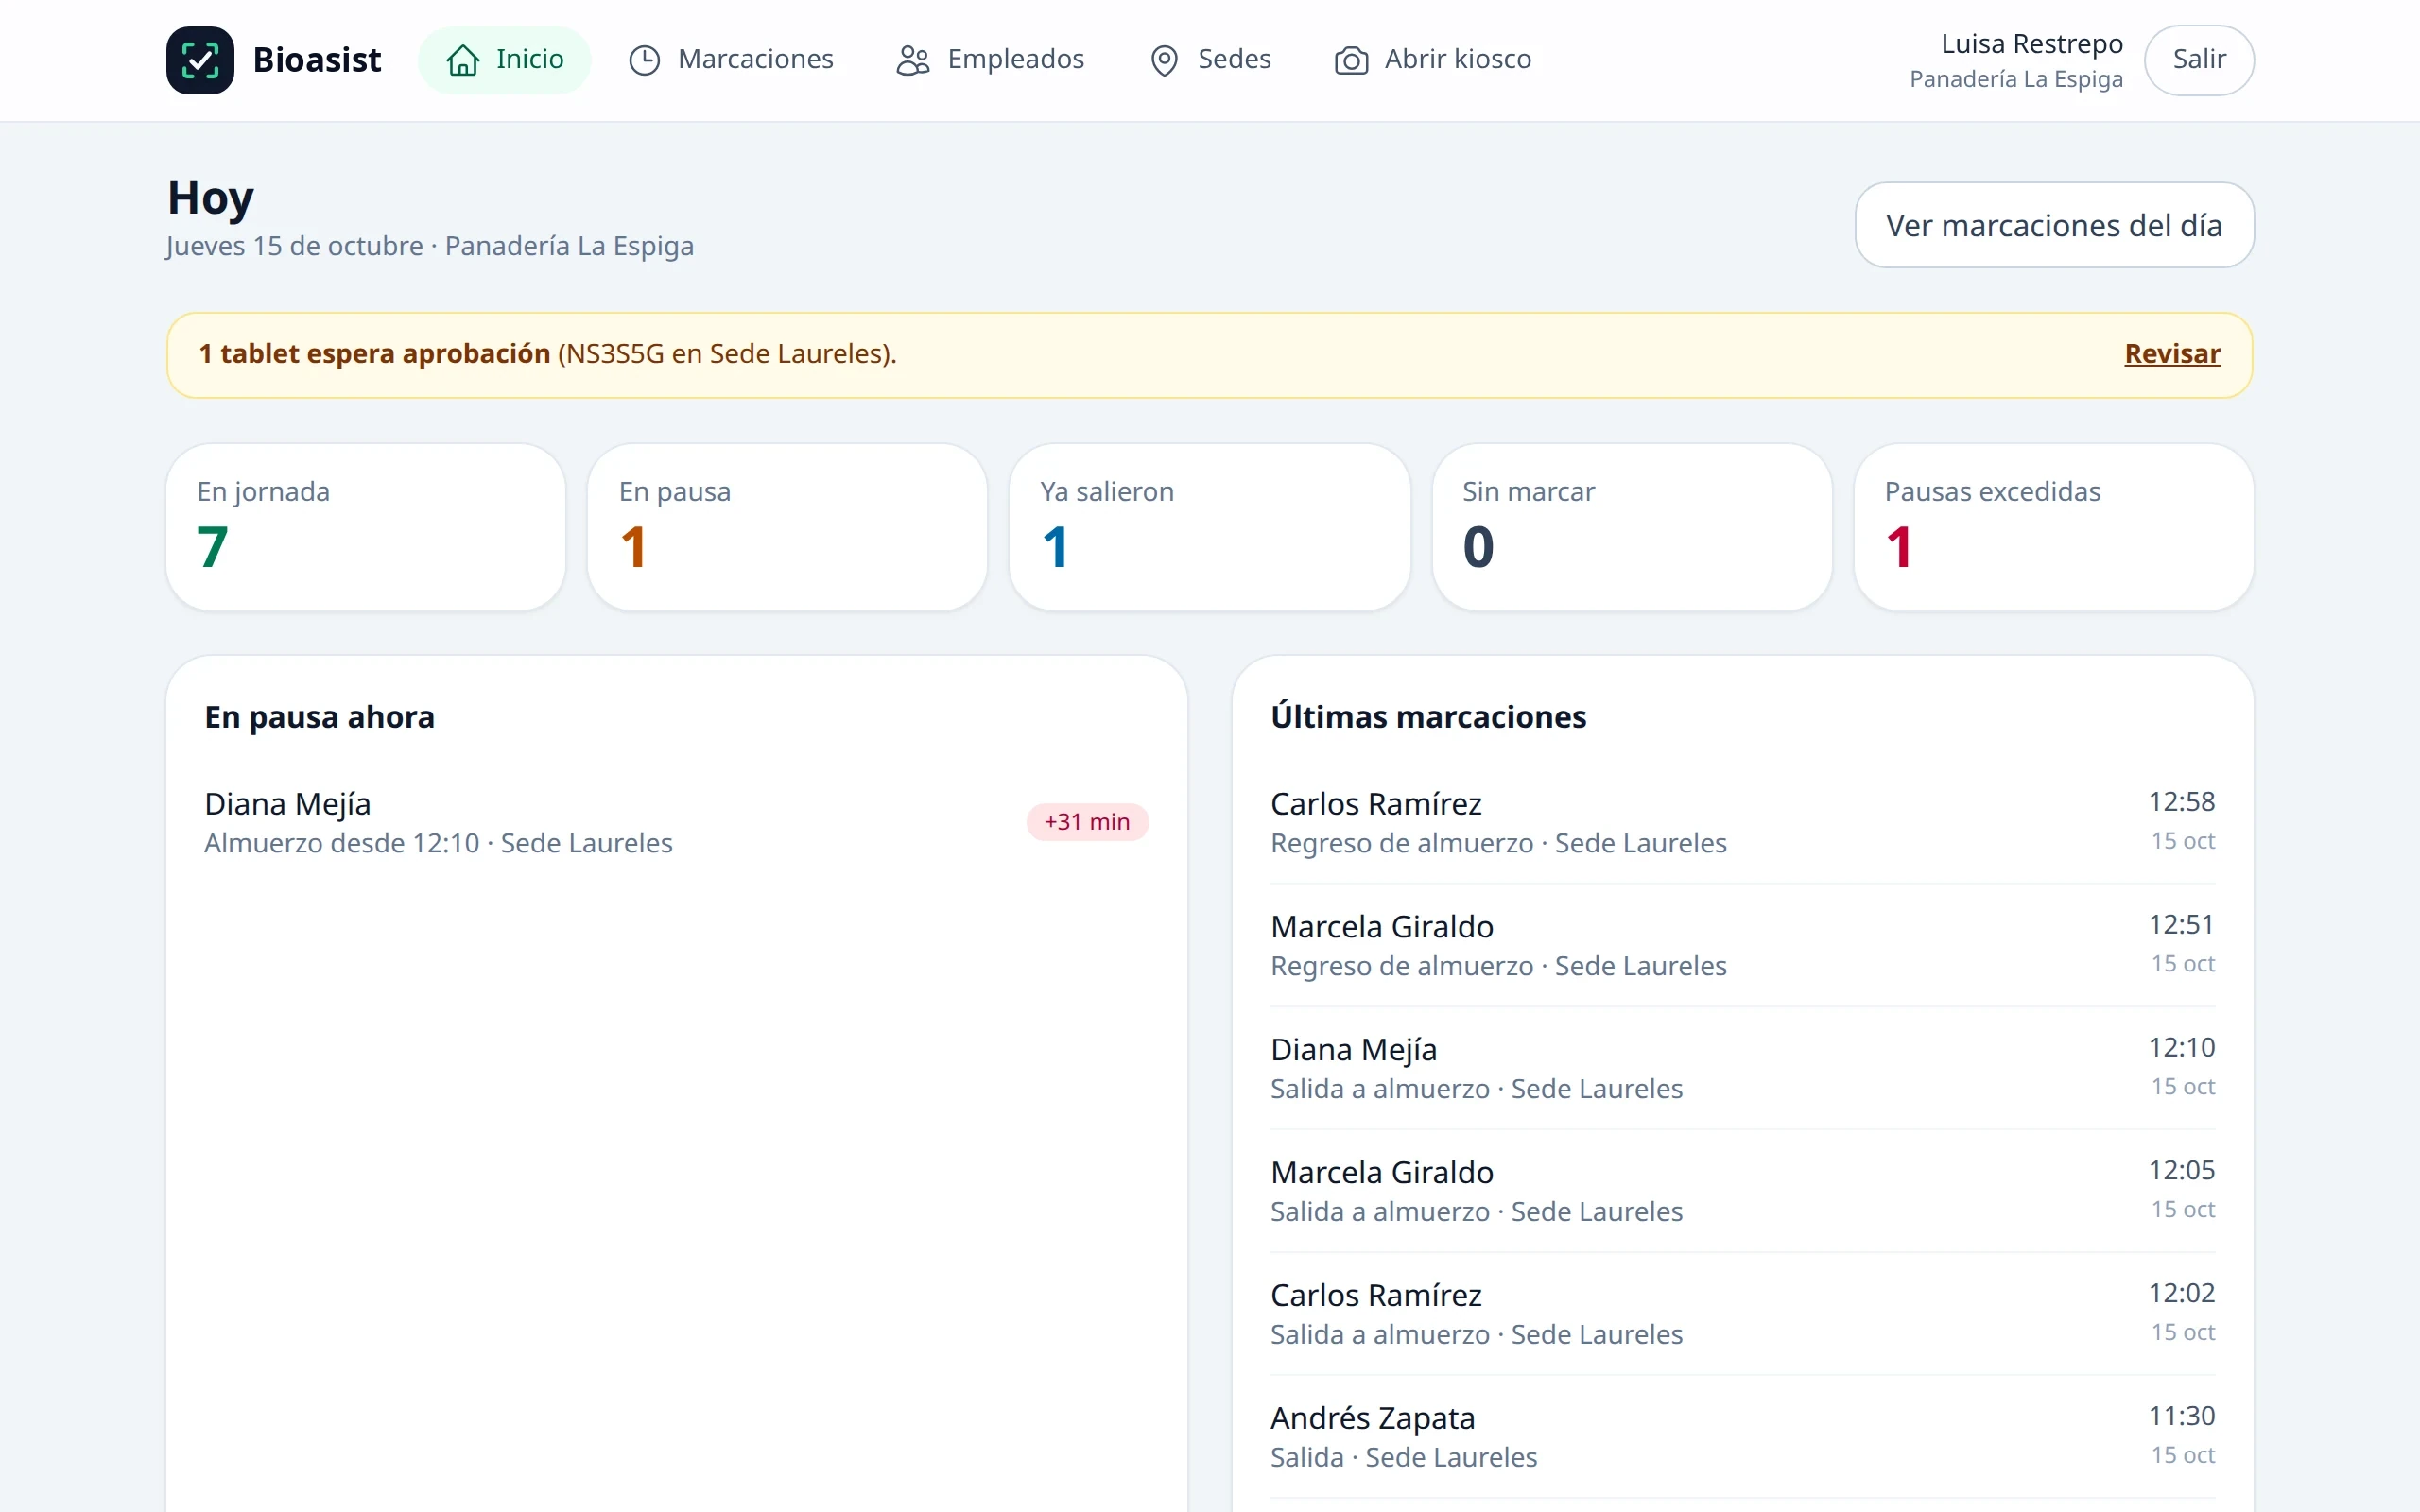
Task: Select the Ya salieron card
Action: [1210, 527]
